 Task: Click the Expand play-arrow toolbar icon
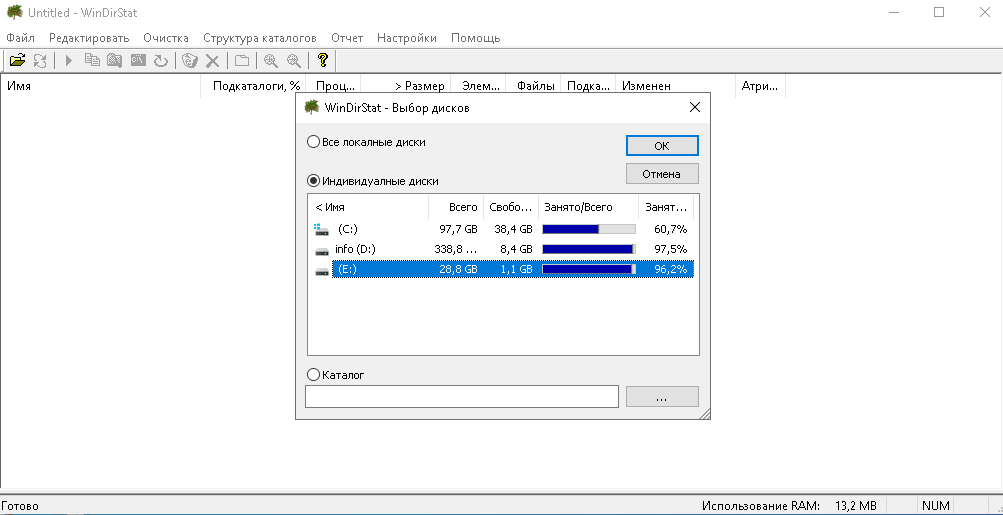pos(69,61)
